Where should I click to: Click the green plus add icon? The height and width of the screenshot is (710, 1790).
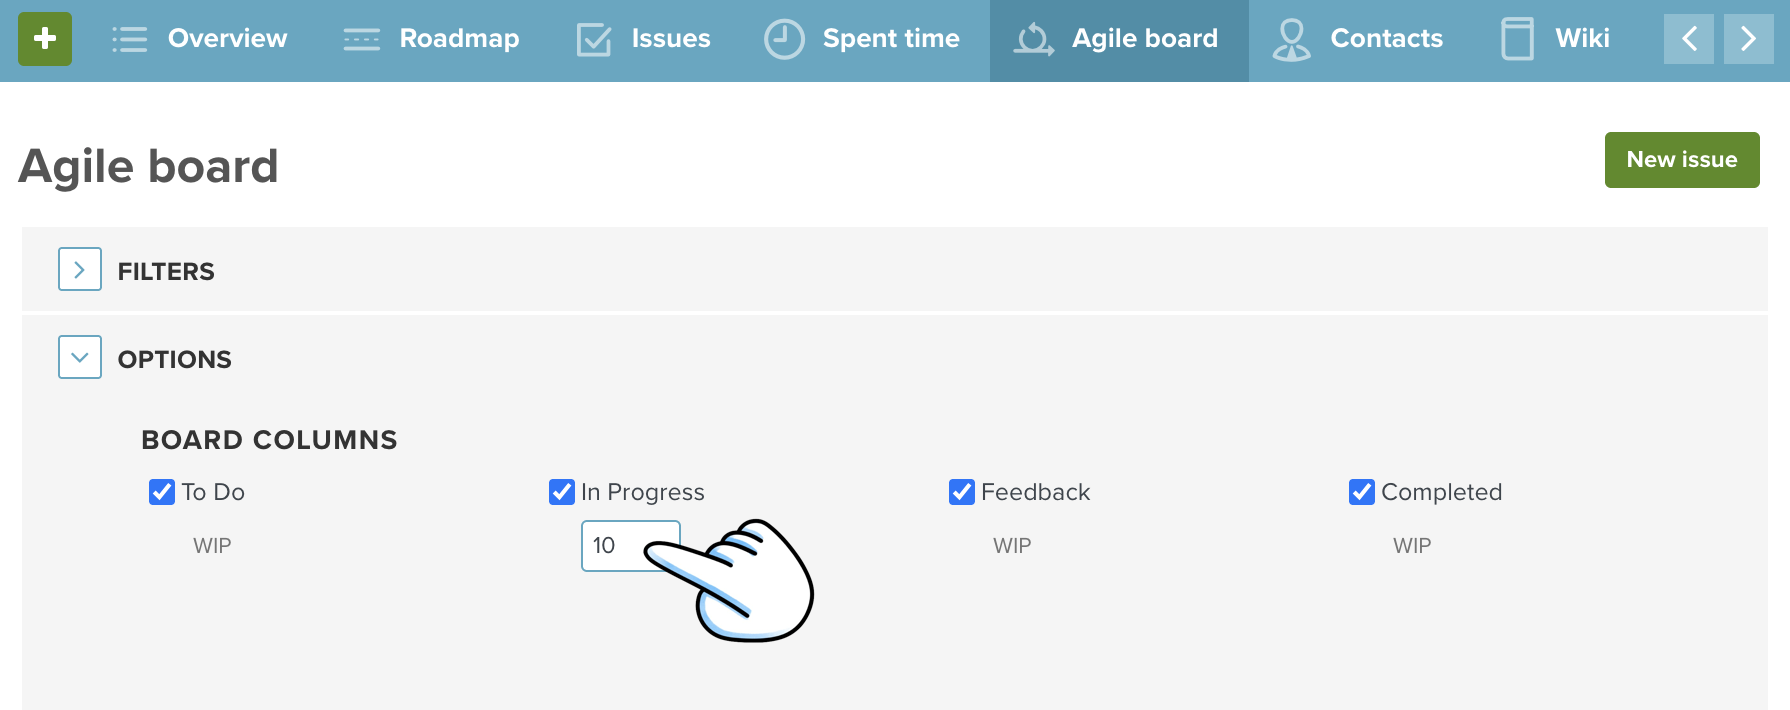tap(45, 39)
